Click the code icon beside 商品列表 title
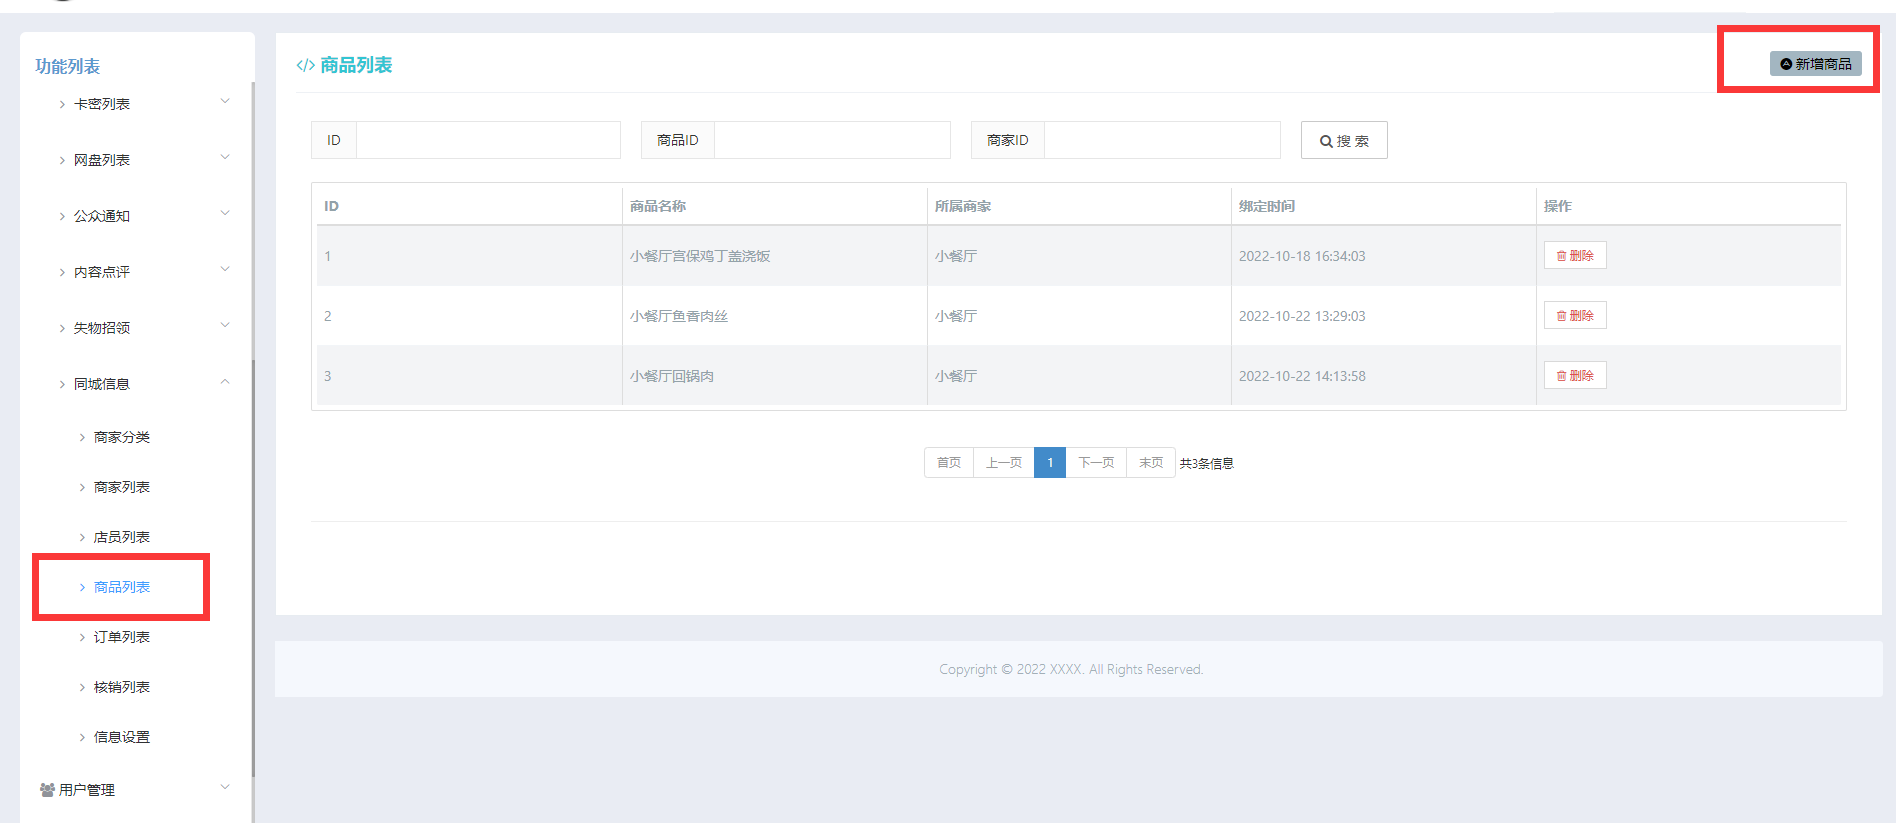The height and width of the screenshot is (823, 1896). (x=305, y=65)
